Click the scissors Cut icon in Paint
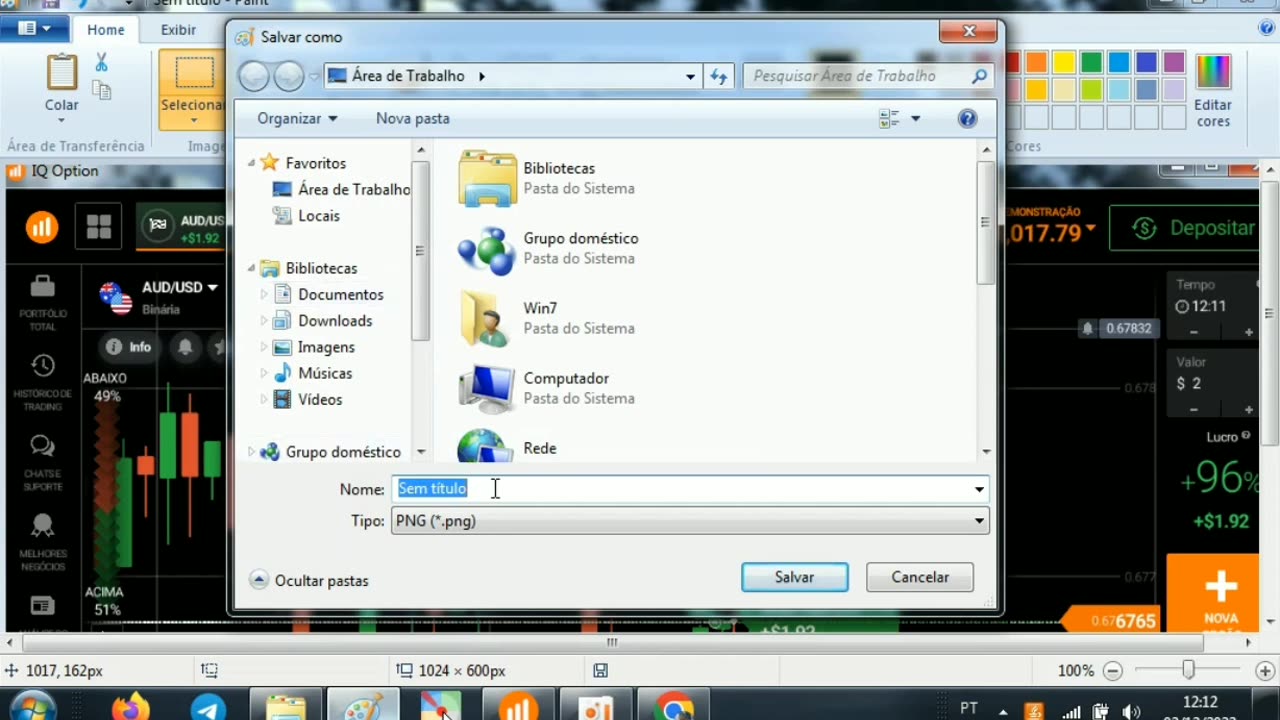The width and height of the screenshot is (1280, 720). click(101, 63)
